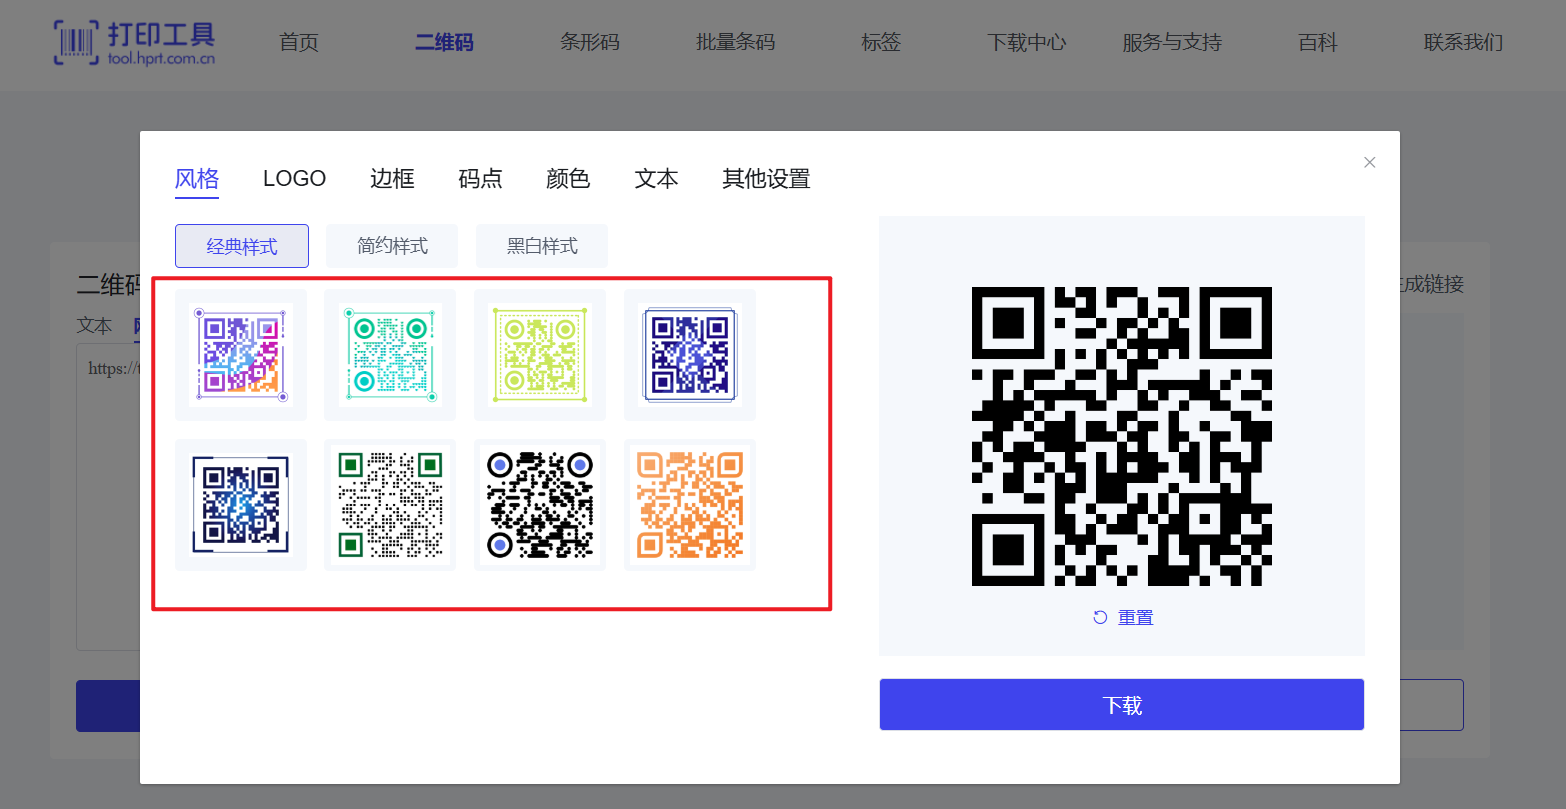Image resolution: width=1566 pixels, height=809 pixels.
Task: Open 百科 in the top navigation
Action: click(x=1318, y=42)
